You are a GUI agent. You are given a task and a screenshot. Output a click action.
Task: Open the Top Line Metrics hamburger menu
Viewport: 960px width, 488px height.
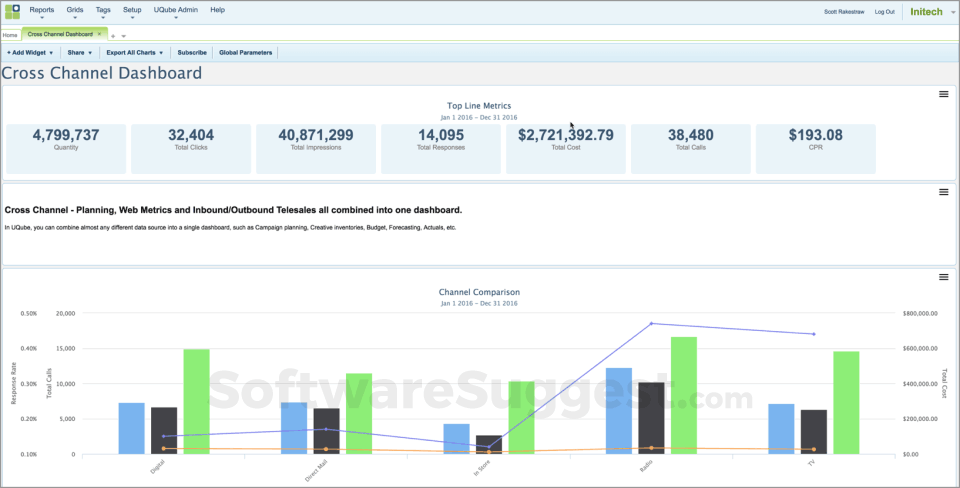(x=943, y=94)
